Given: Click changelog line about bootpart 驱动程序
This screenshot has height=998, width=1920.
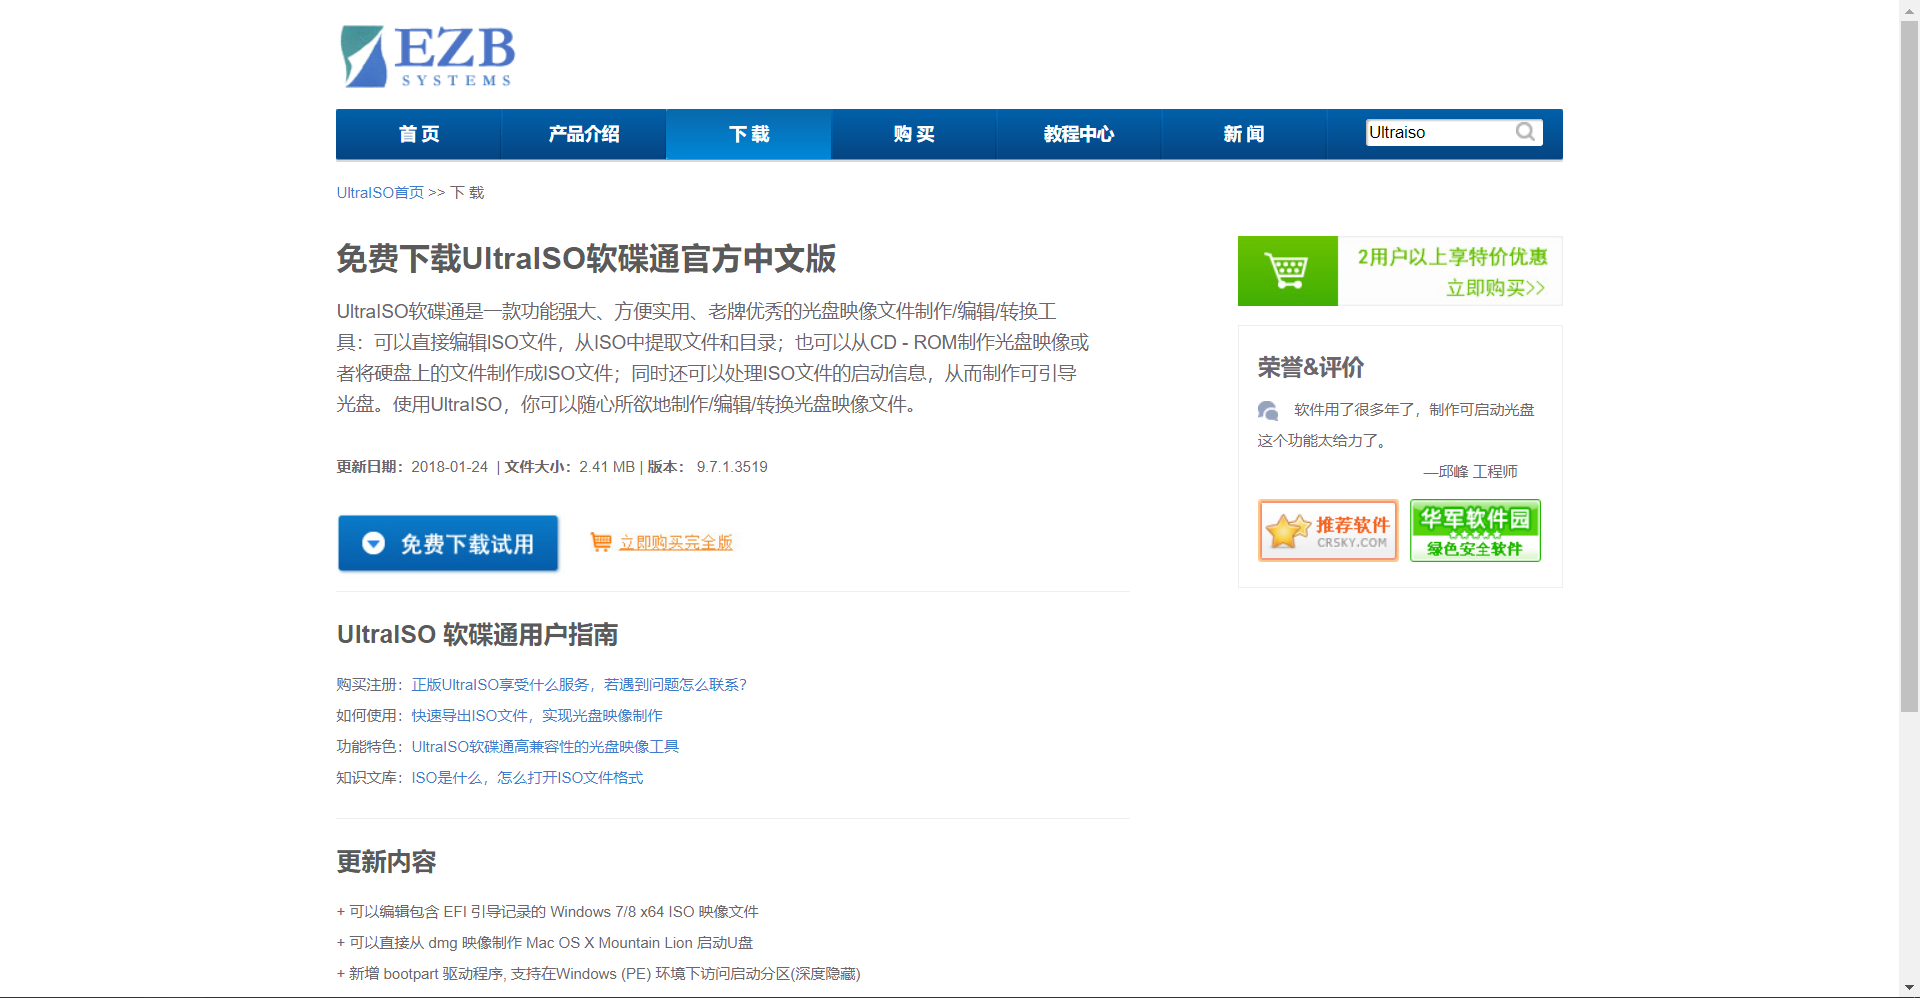Looking at the screenshot, I should tap(598, 973).
